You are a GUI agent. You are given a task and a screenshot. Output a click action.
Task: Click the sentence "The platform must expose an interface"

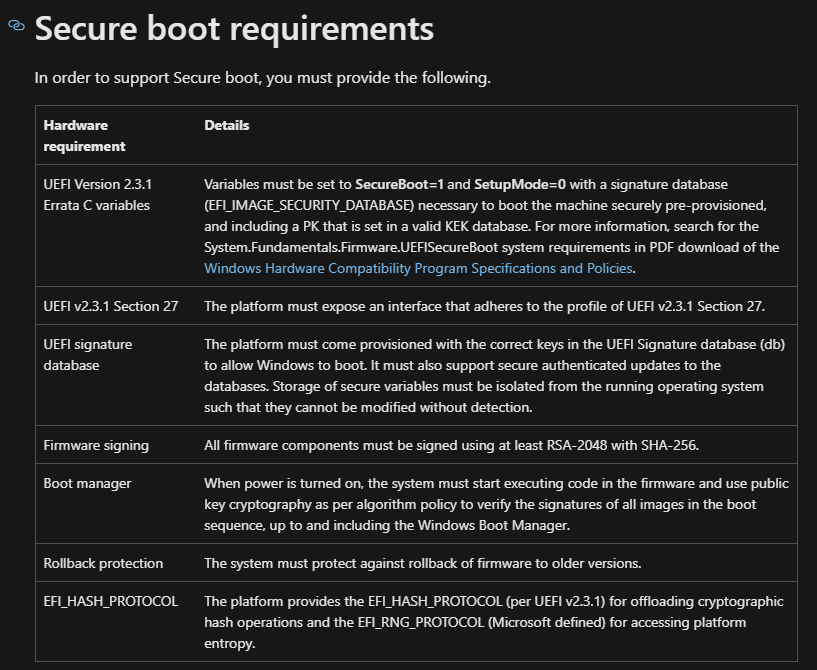click(x=485, y=306)
